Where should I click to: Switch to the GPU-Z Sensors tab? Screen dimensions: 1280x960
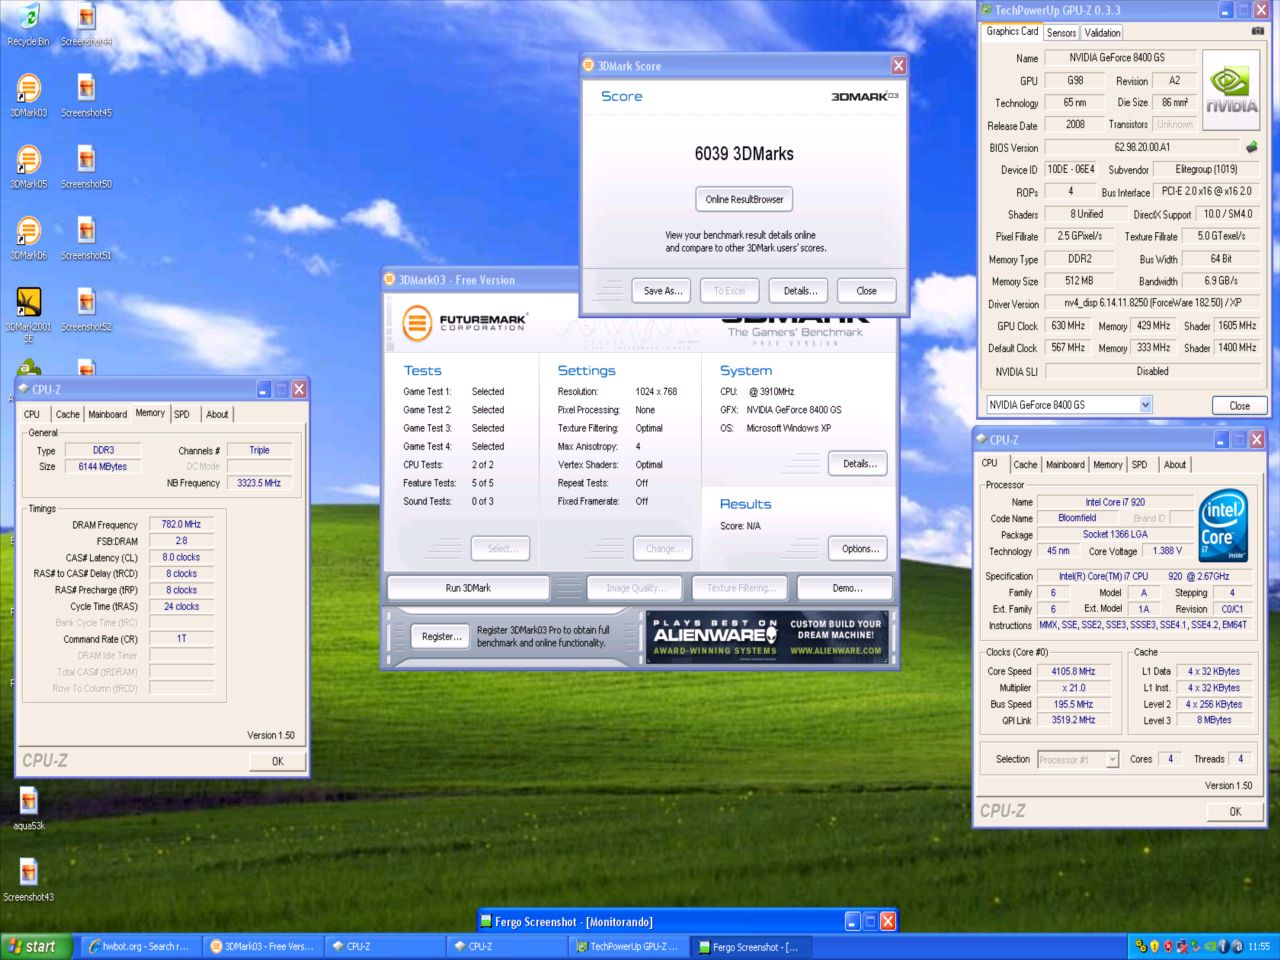coord(1061,32)
